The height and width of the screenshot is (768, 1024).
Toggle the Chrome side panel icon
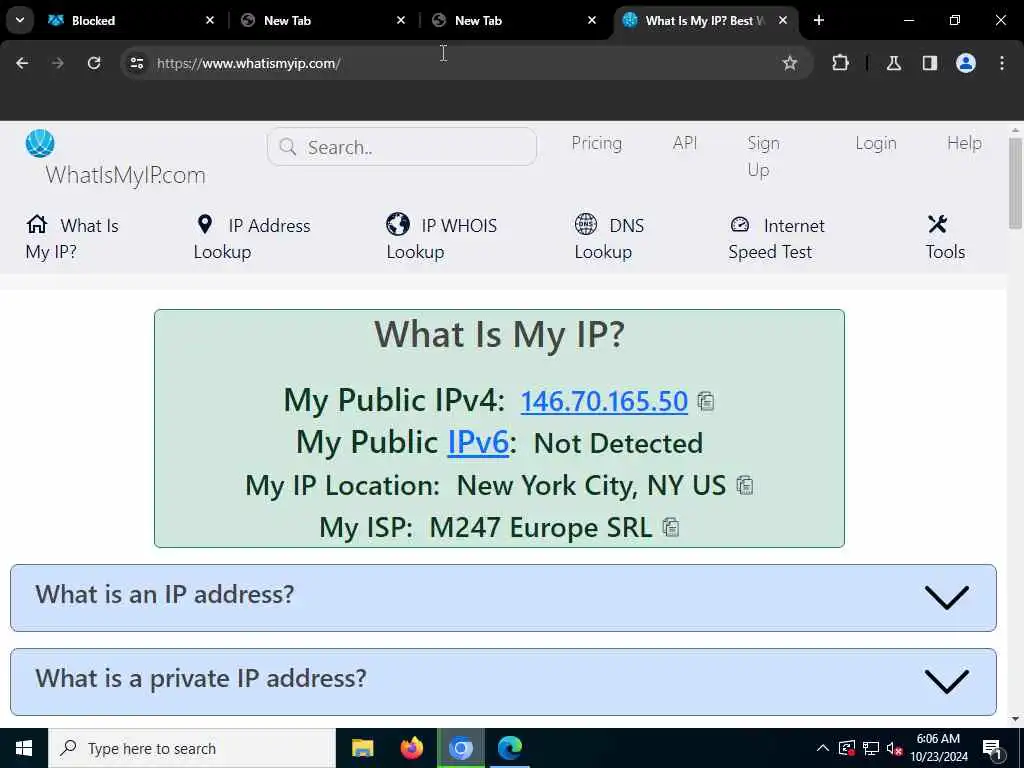coord(930,63)
